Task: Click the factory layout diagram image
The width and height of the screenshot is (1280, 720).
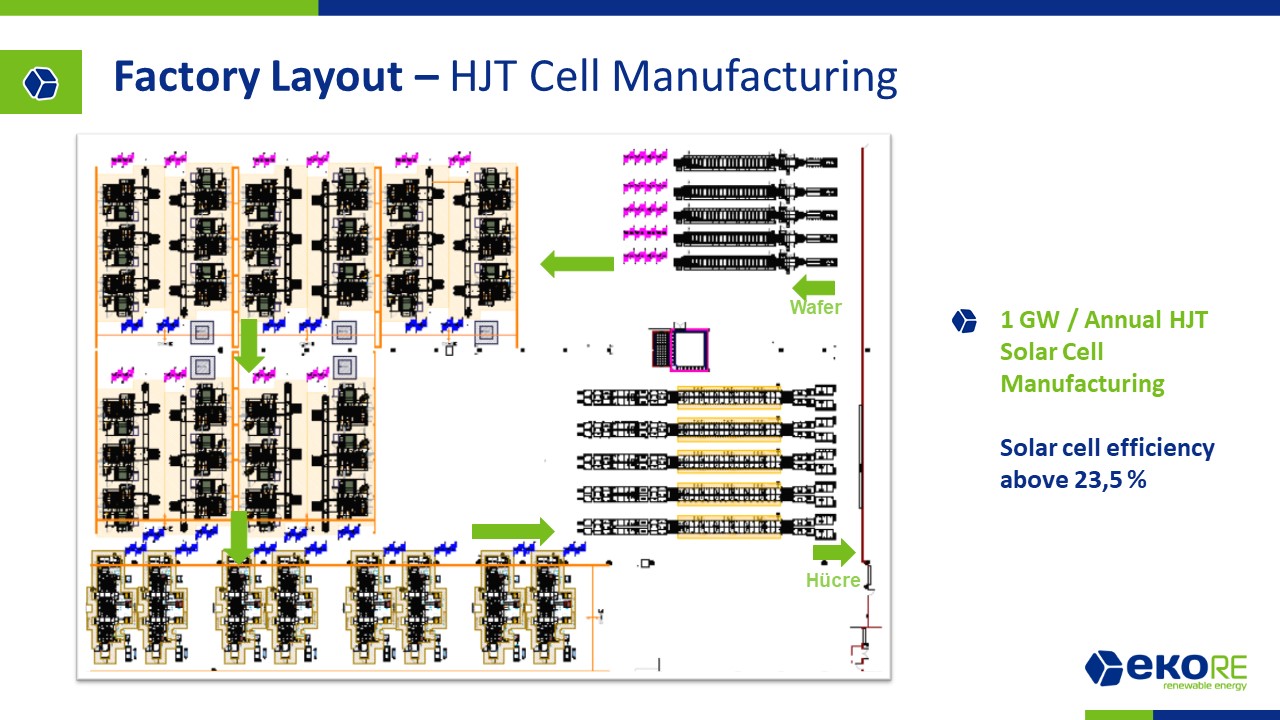Action: (485, 407)
